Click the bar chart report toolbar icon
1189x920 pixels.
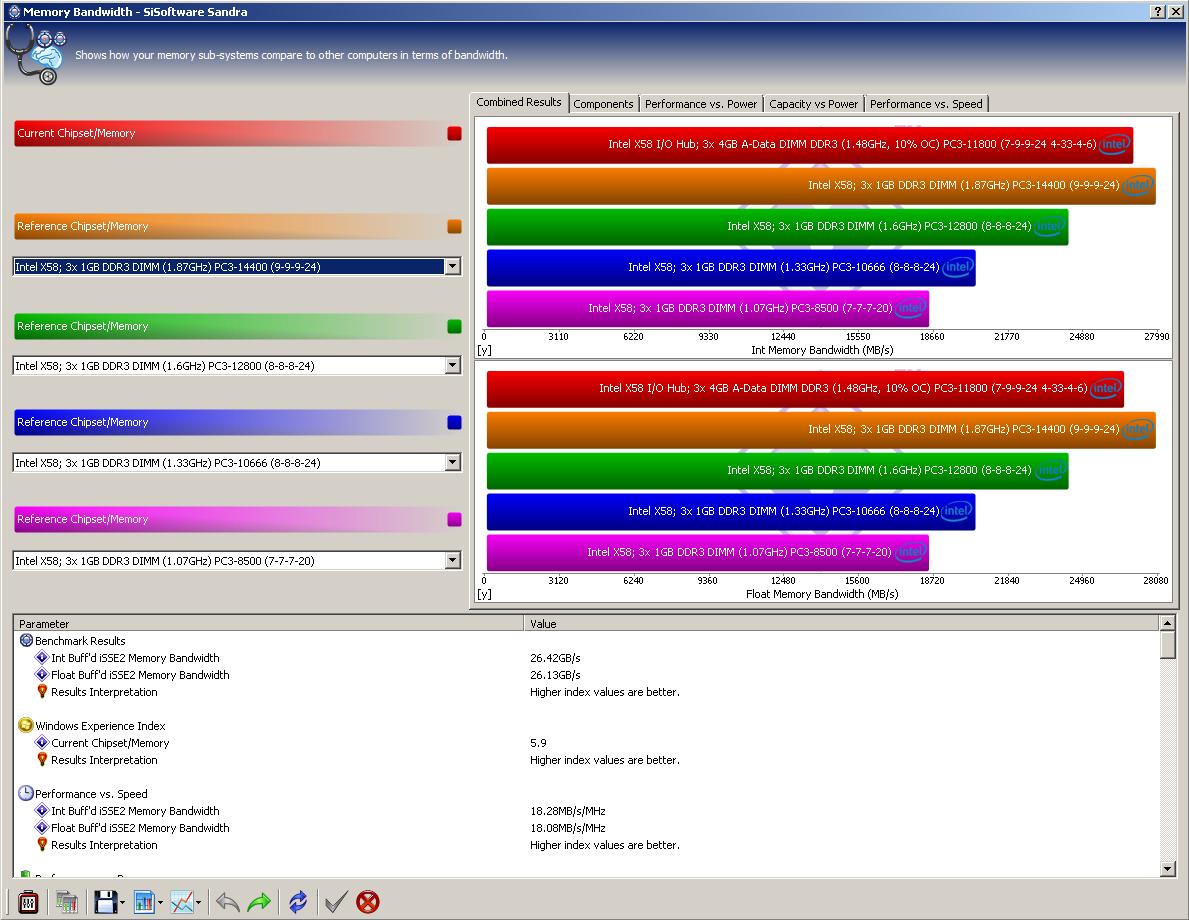144,902
